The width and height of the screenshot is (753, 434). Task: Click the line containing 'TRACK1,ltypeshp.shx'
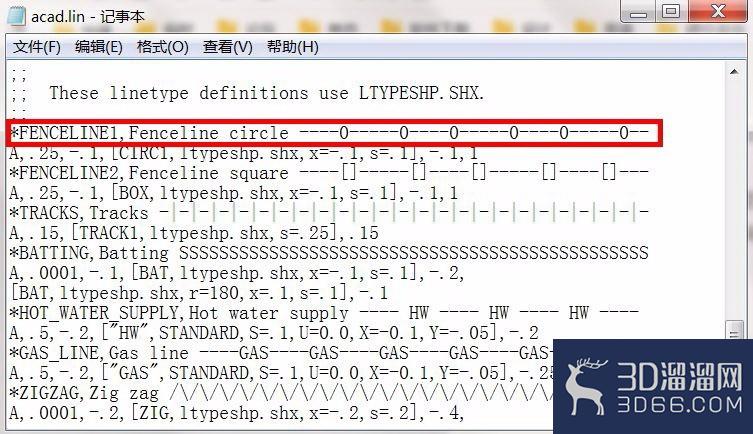click(x=194, y=233)
